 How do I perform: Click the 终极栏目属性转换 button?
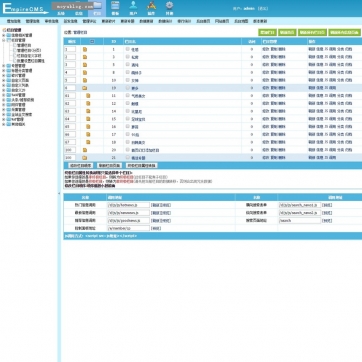(x=141, y=165)
